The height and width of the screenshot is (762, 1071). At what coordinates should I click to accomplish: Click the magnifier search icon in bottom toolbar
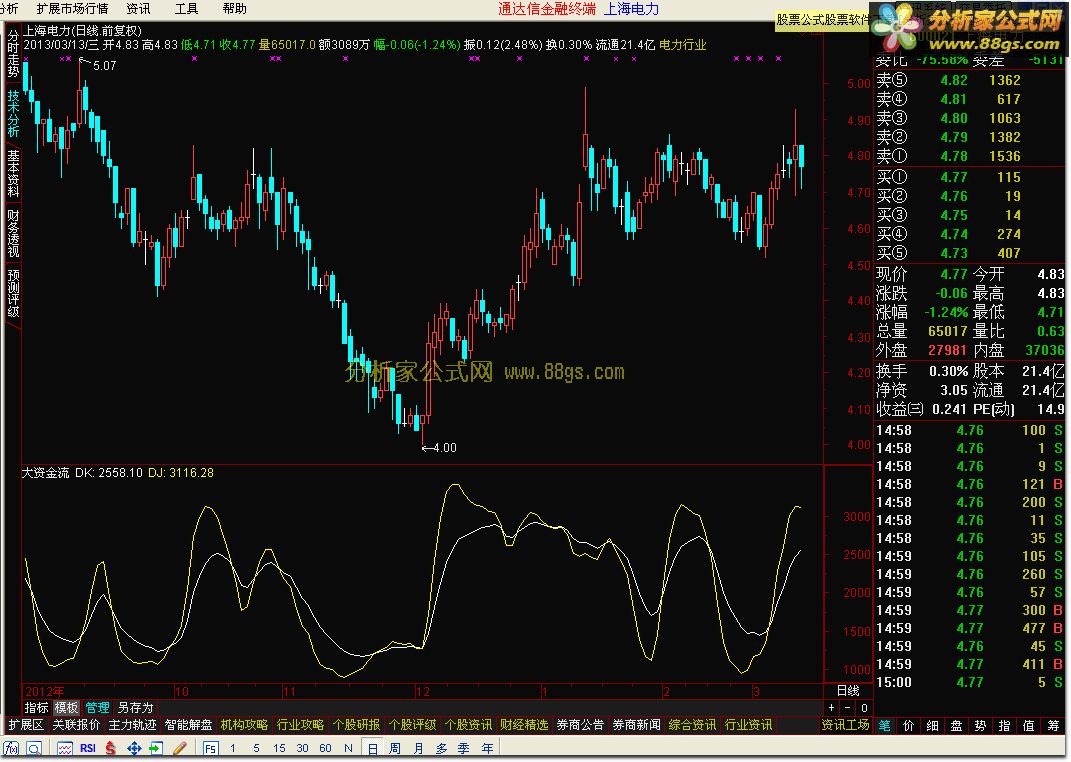click(33, 748)
